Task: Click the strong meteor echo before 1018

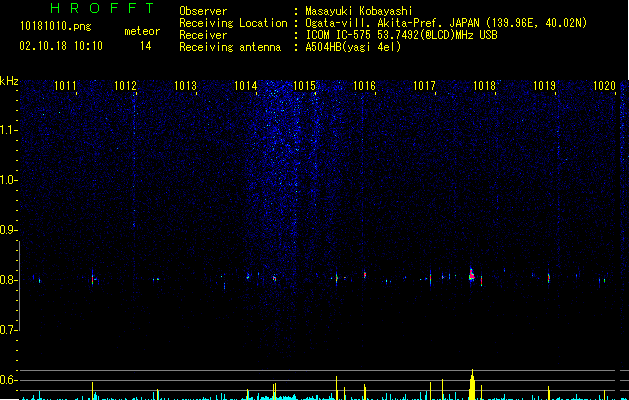Action: [x=472, y=274]
